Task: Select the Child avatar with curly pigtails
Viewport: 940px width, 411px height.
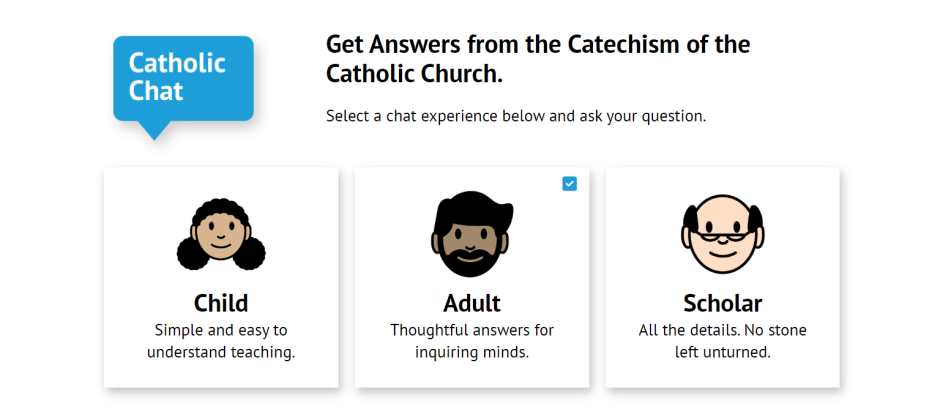Action: pyautogui.click(x=221, y=234)
